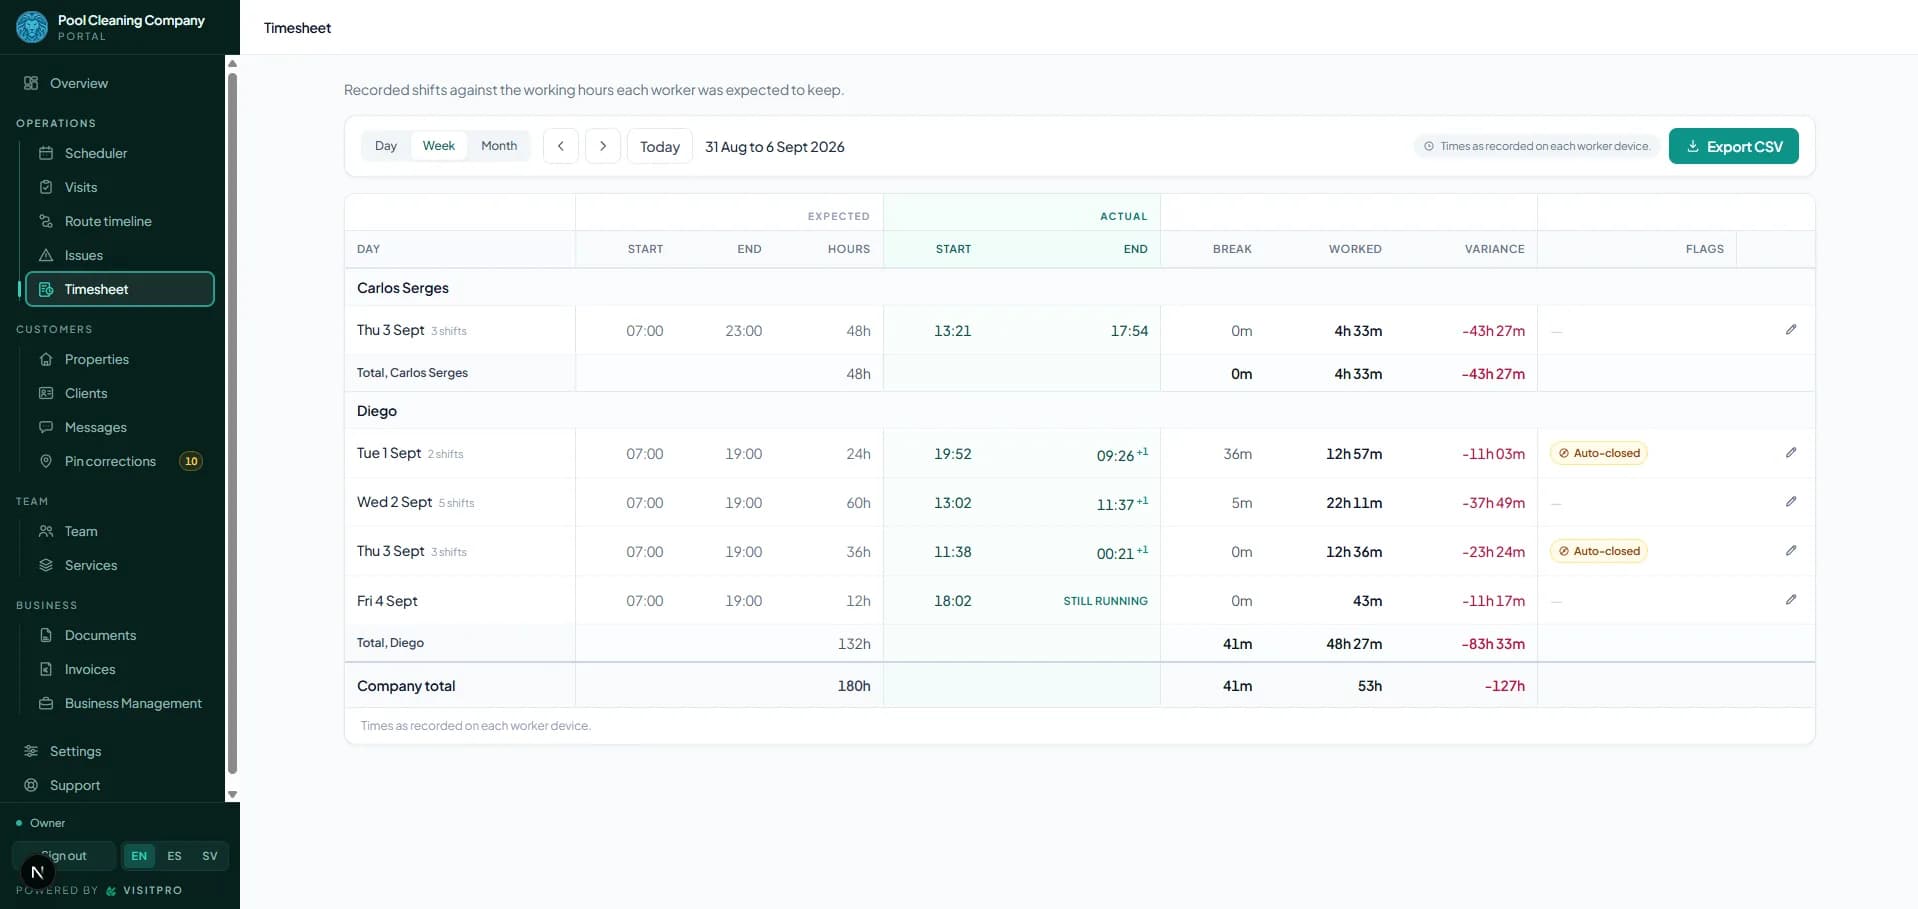
Task: Click Auto-closed flag on Diego's Thu 3 Sept
Action: pyautogui.click(x=1598, y=551)
